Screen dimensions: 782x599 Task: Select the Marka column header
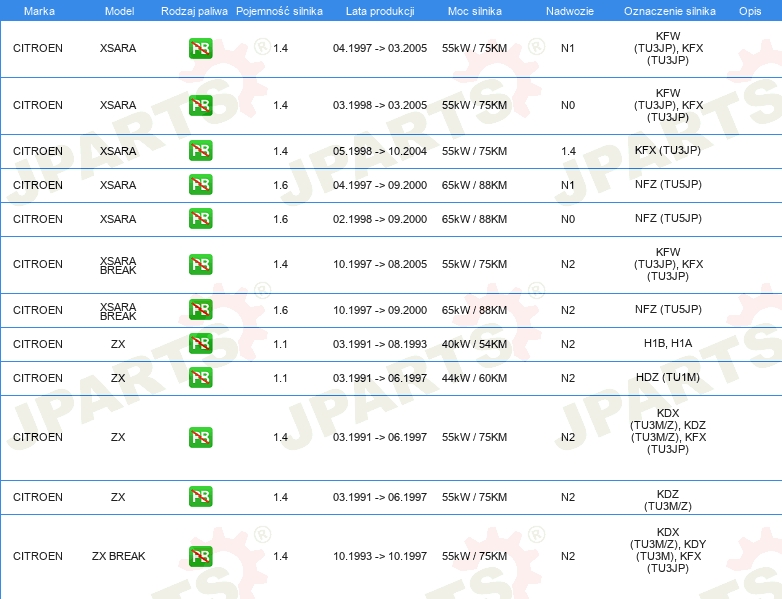click(x=39, y=11)
